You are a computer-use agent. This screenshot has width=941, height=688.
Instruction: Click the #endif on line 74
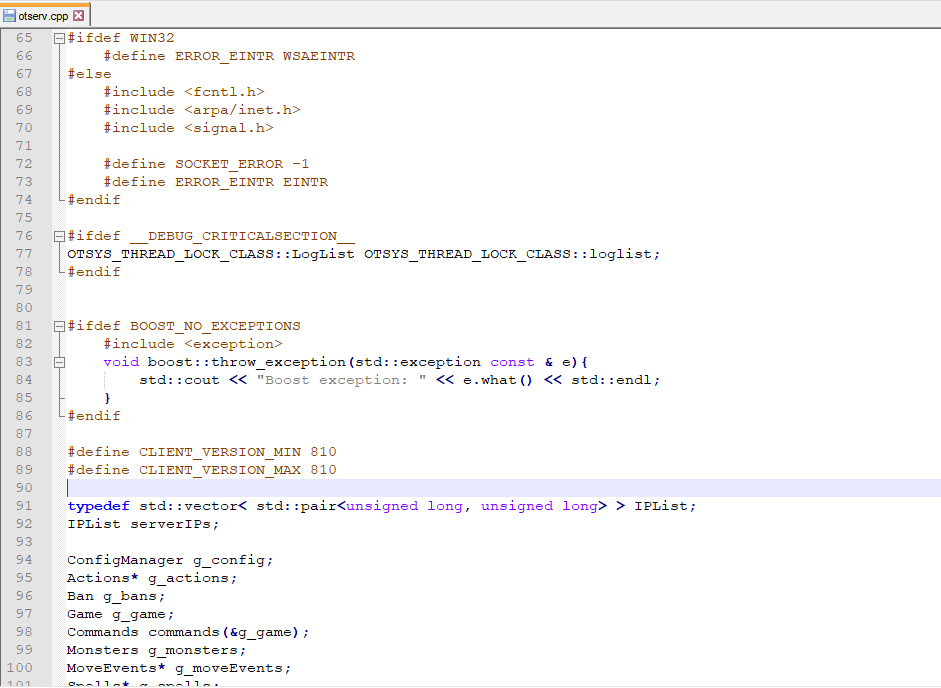[x=94, y=200]
